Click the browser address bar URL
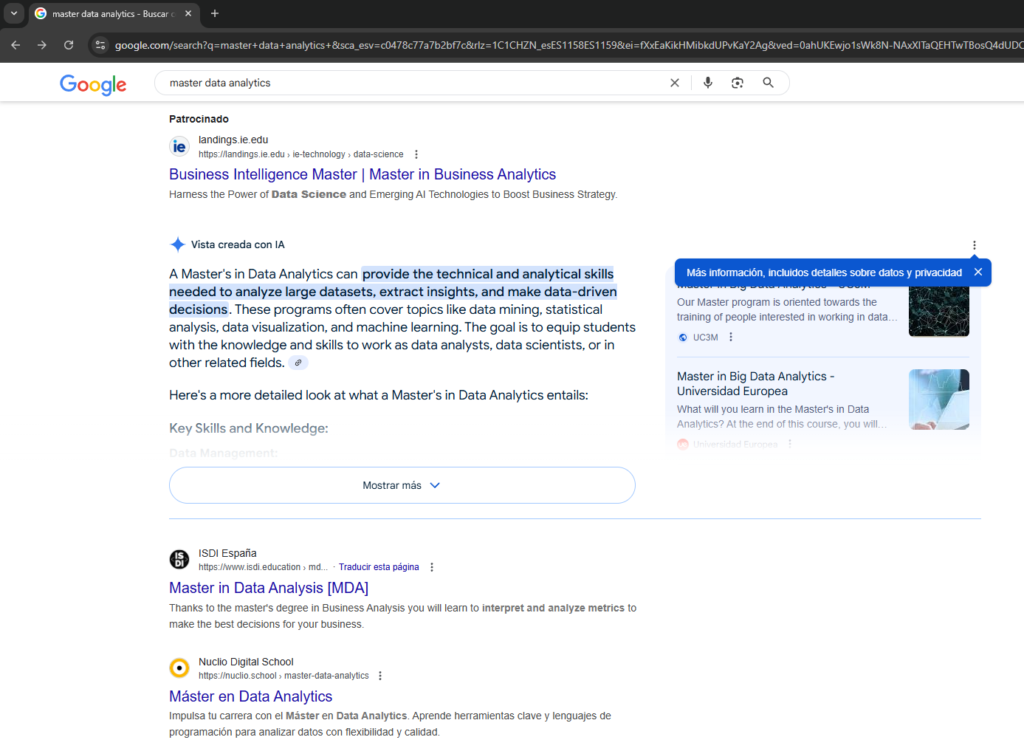 pos(568,45)
